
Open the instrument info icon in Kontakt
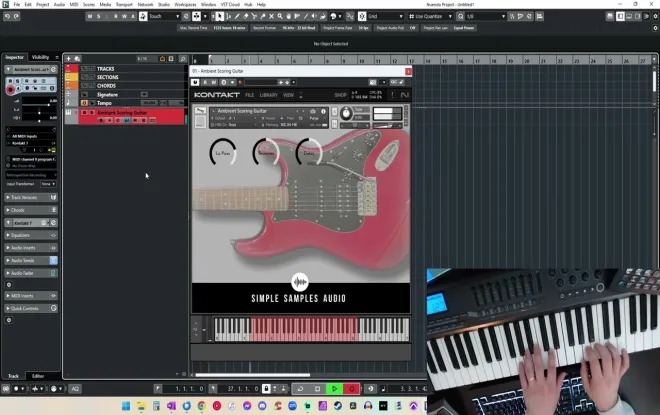[x=323, y=111]
